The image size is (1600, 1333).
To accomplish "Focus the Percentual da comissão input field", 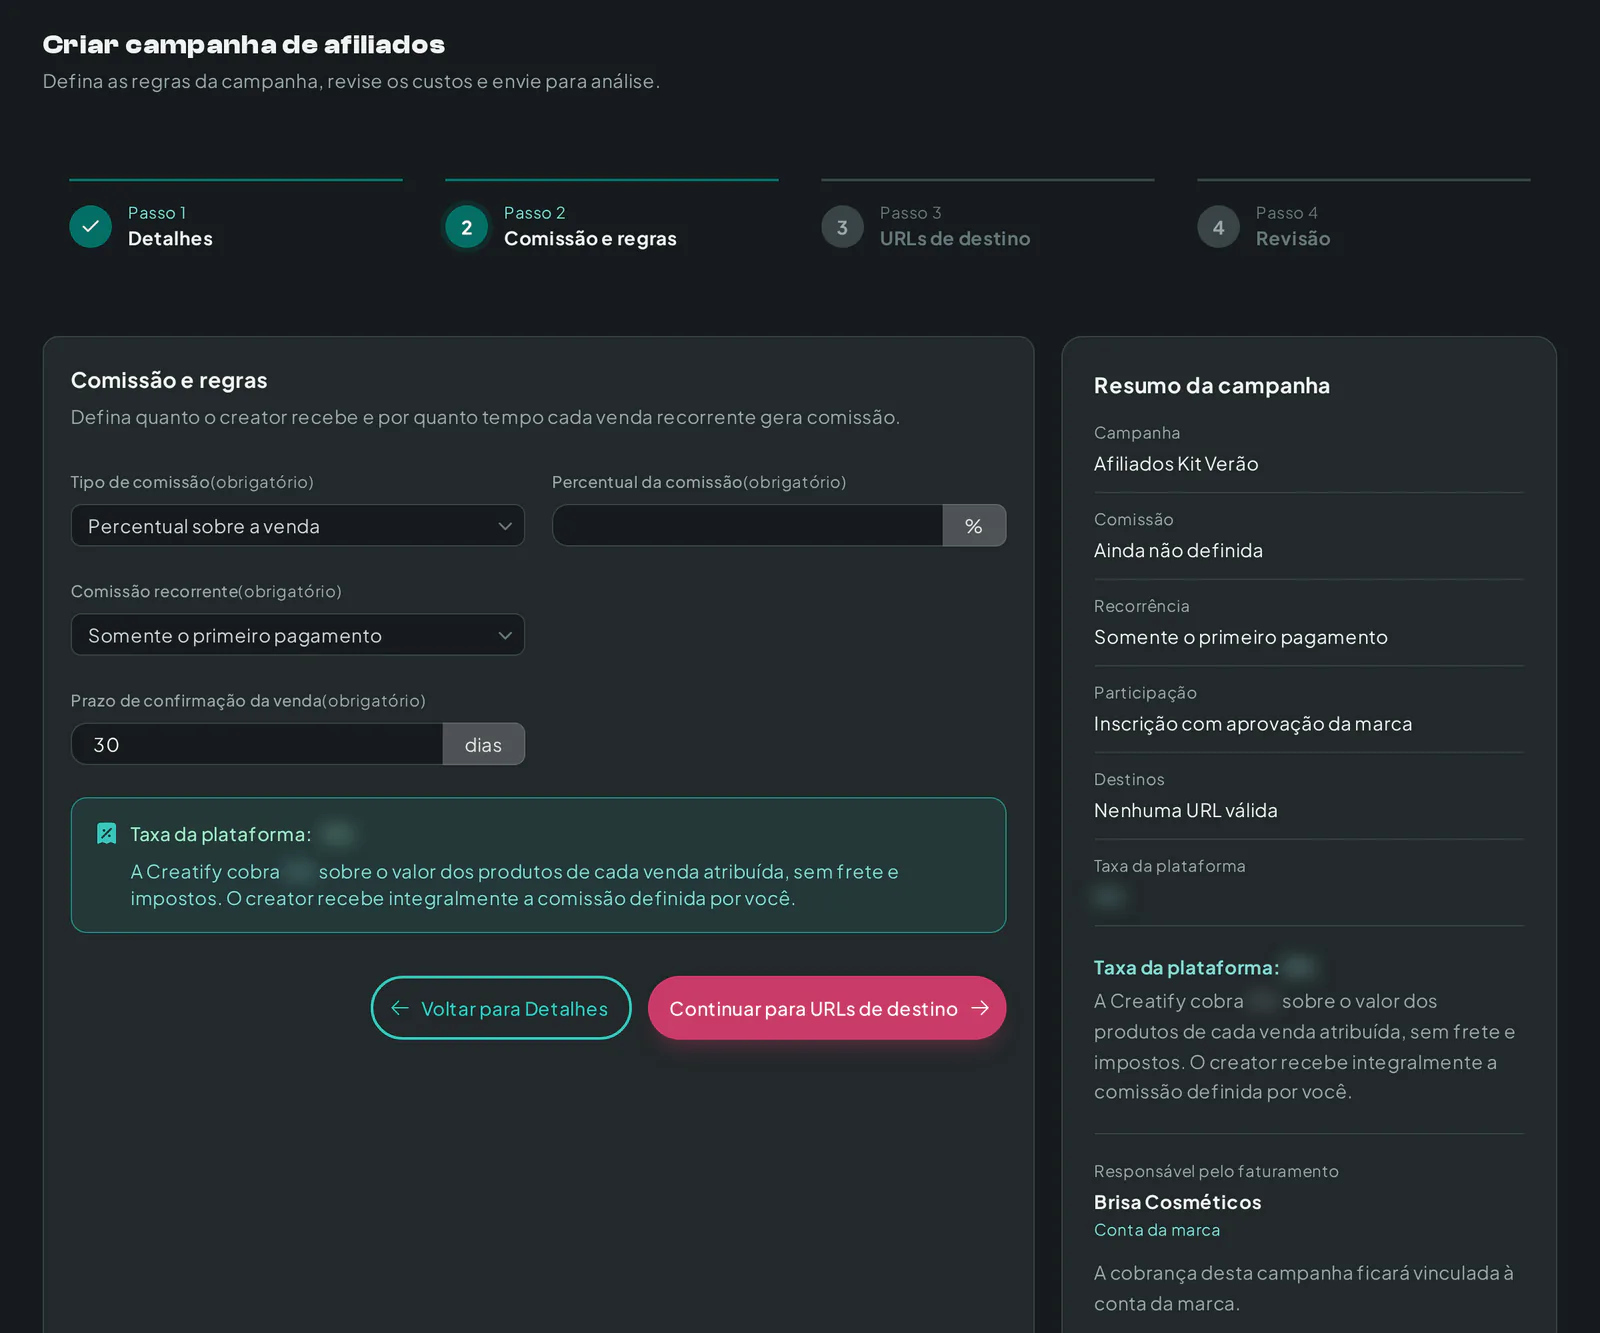I will pyautogui.click(x=747, y=526).
